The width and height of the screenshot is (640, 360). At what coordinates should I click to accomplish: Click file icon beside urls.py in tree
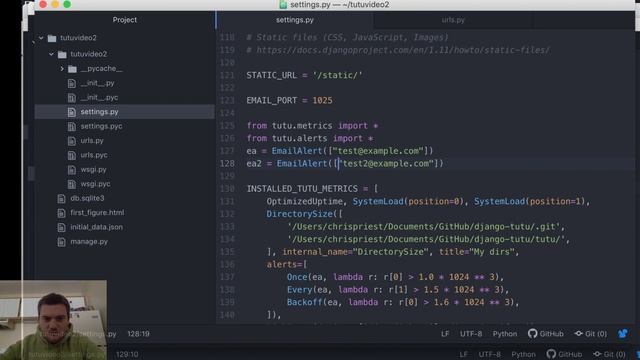72,141
